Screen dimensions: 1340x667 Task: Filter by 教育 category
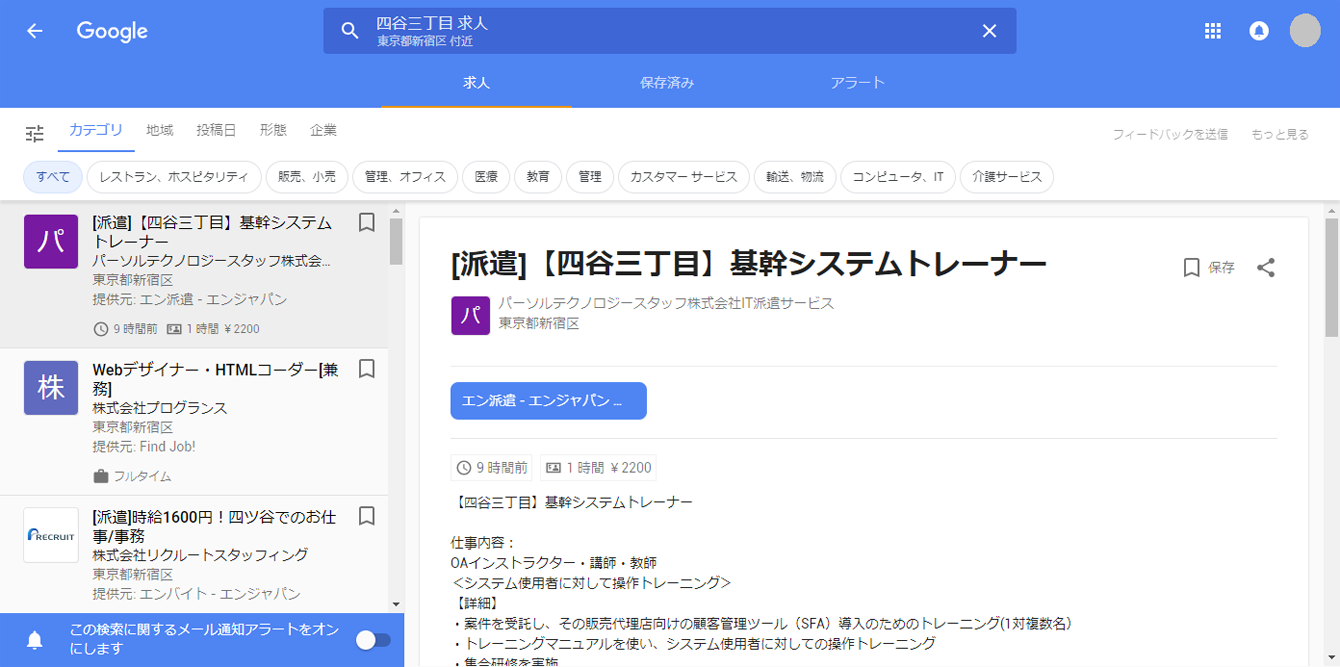(x=538, y=177)
